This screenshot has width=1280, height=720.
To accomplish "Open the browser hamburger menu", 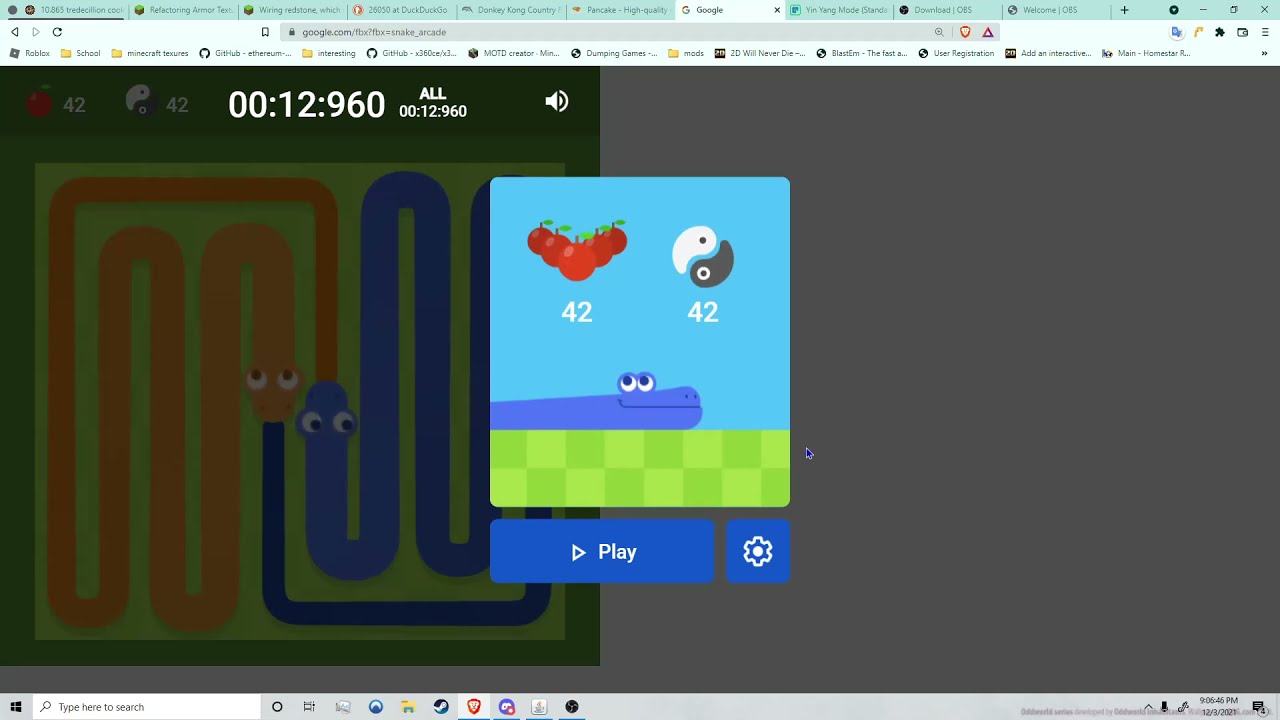I will tap(1265, 32).
